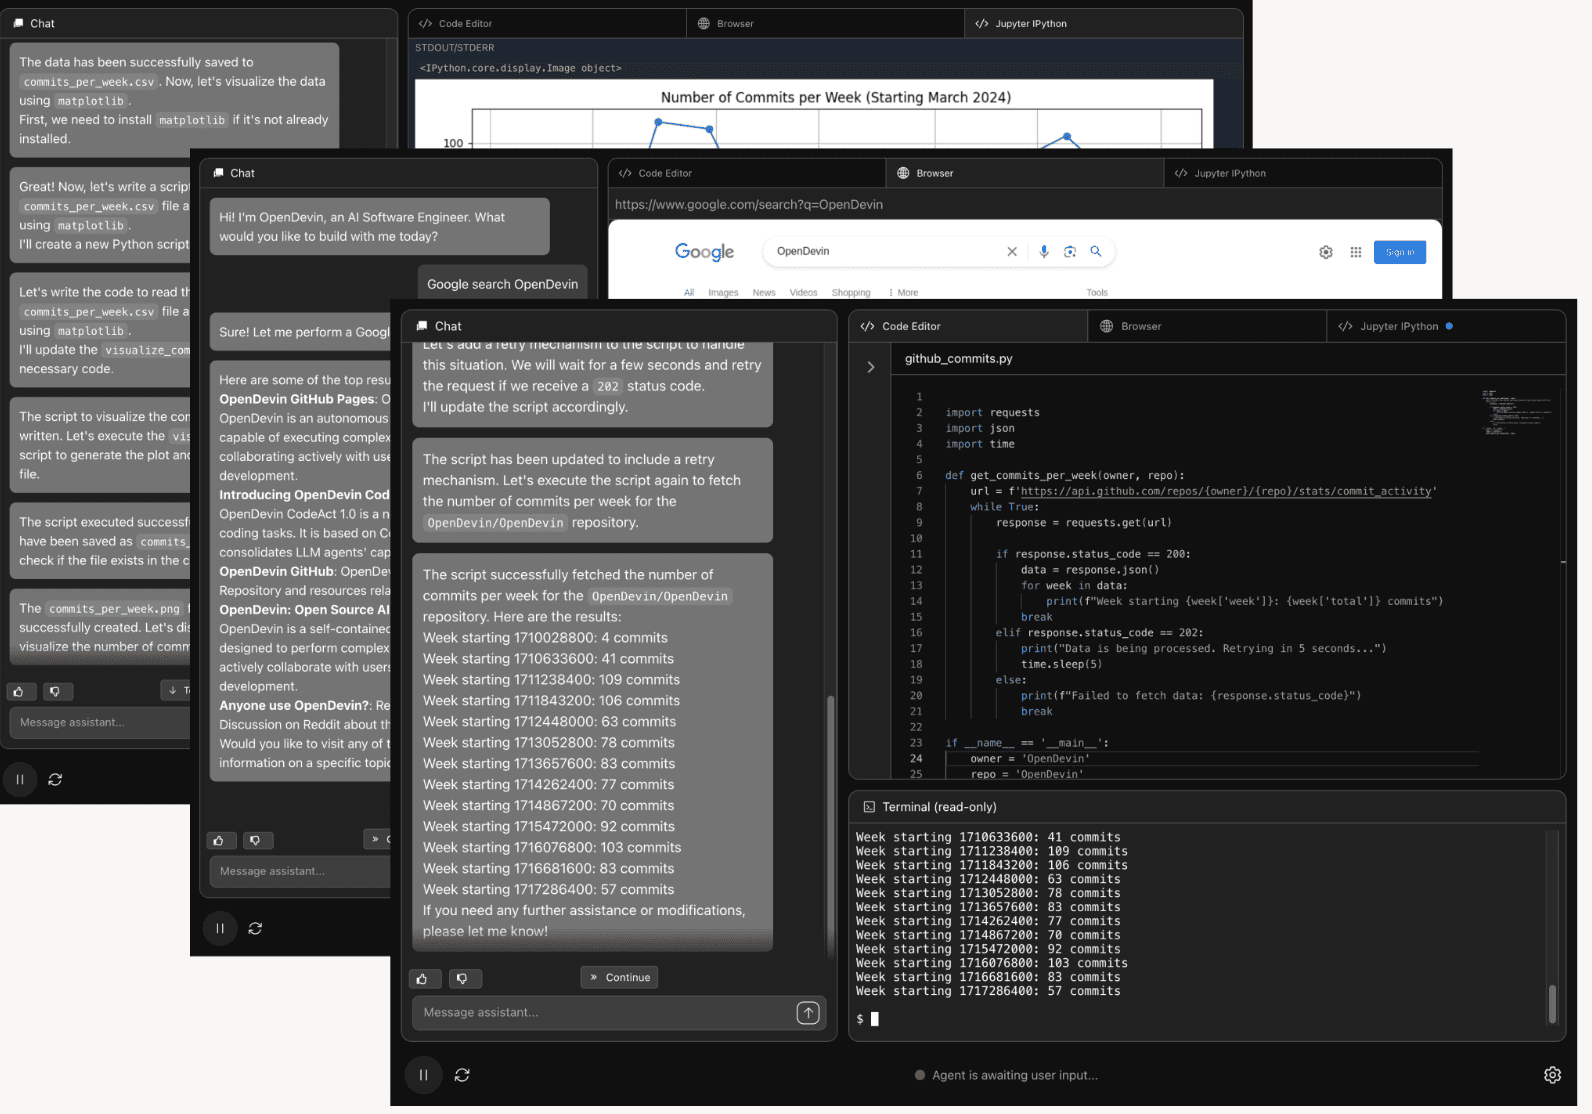Click code editor minimap

[1516, 412]
